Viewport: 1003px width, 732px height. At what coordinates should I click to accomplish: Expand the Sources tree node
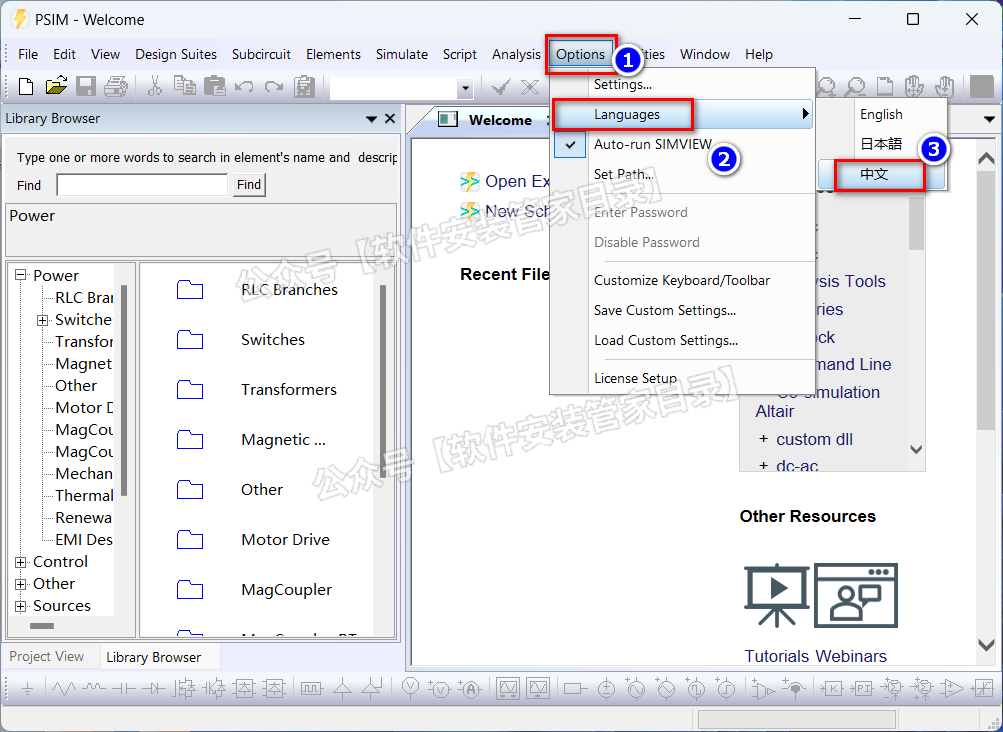tap(21, 607)
